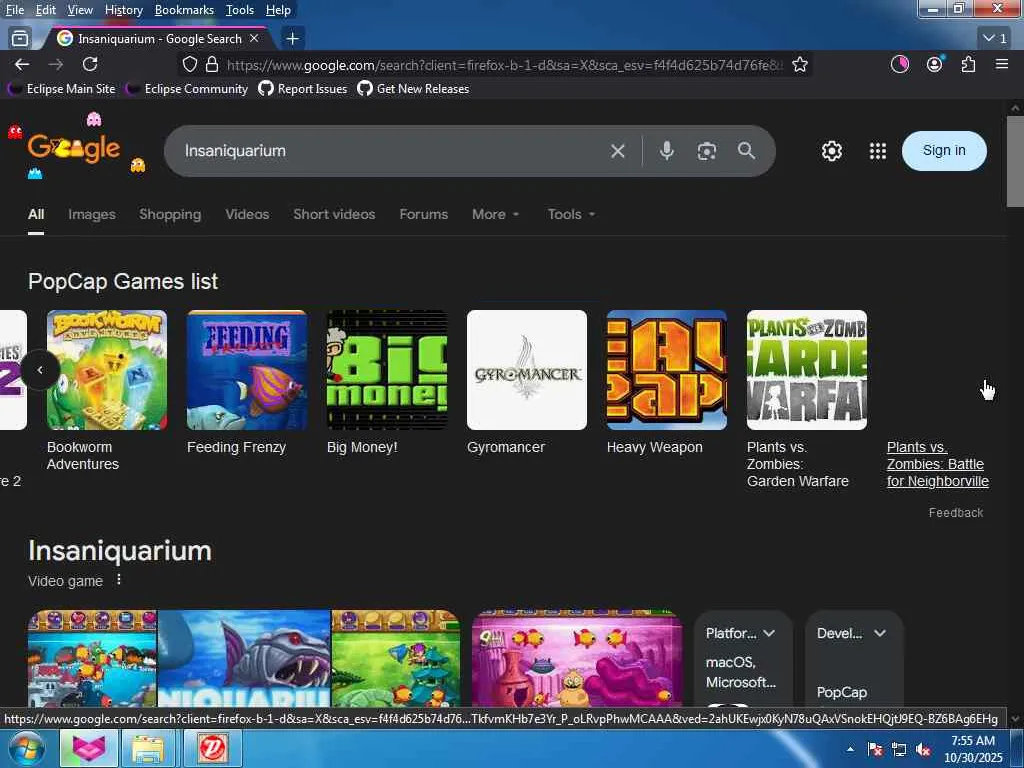Submit search with magnifier icon
Screen dimensions: 1024x768
(x=746, y=151)
